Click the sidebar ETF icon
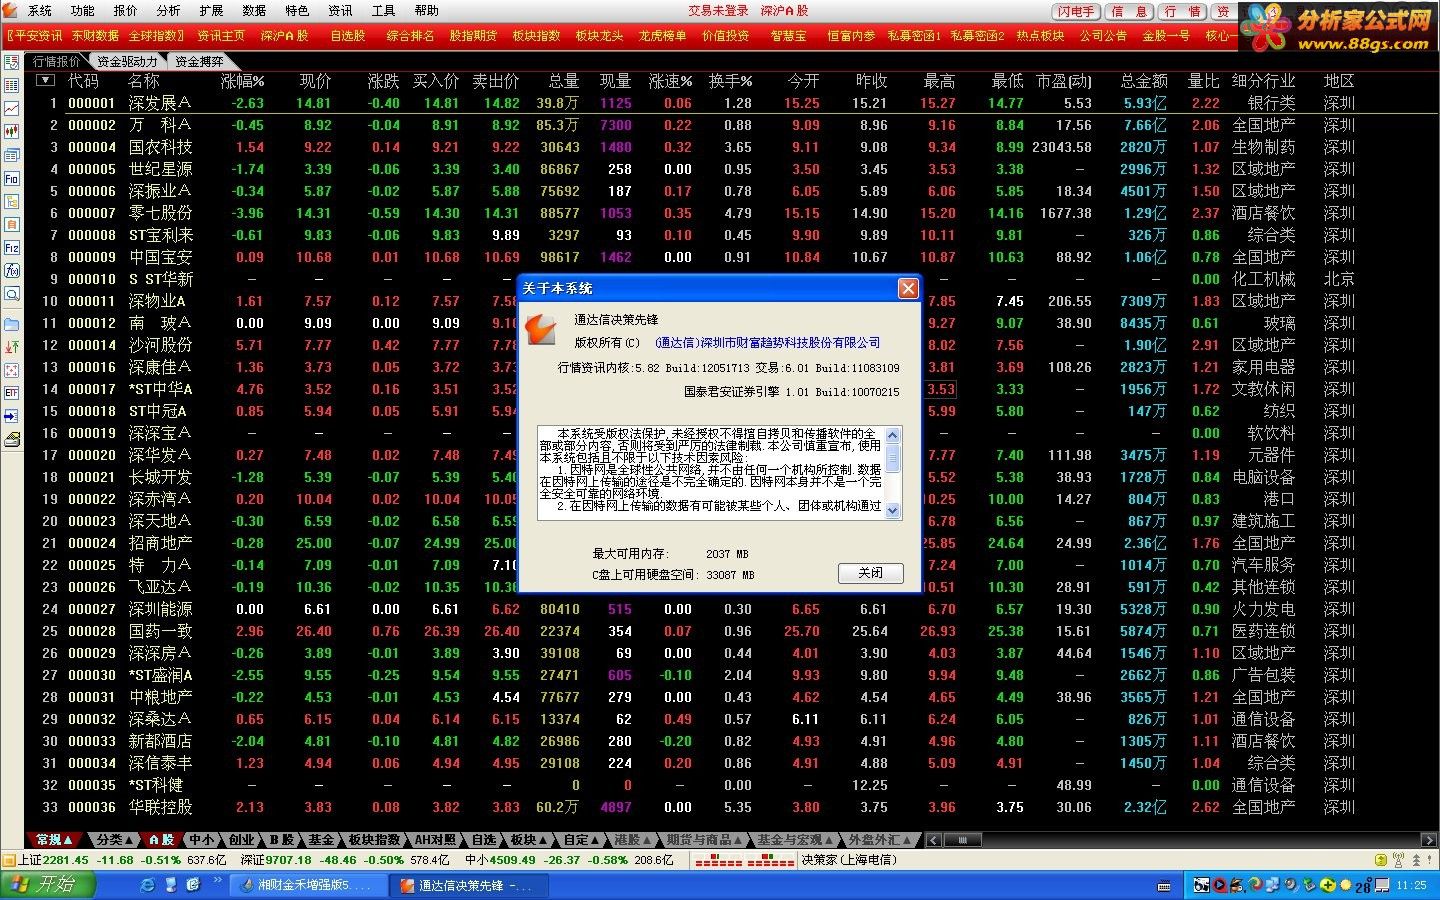 tap(11, 393)
